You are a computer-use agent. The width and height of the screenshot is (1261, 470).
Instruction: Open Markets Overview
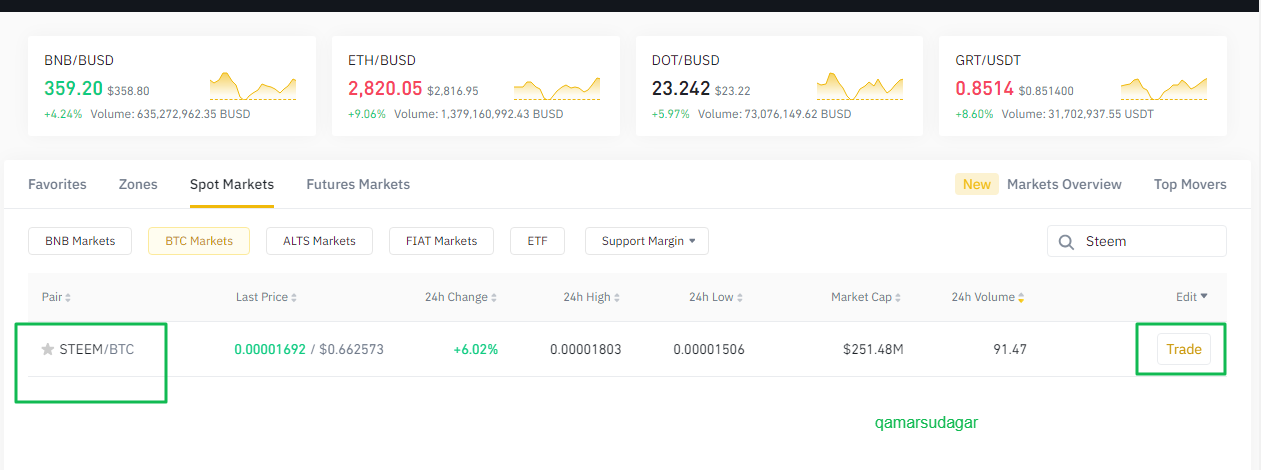(1064, 184)
